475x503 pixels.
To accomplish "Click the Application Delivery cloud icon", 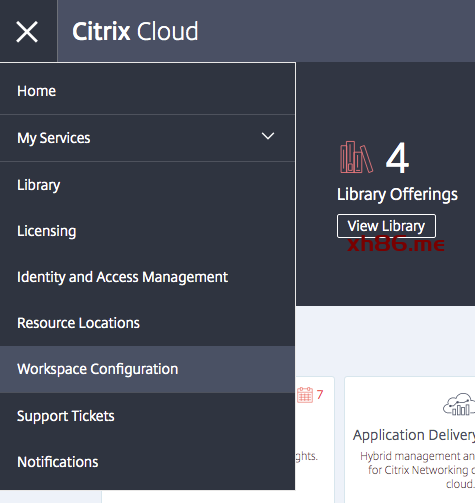I will 459,404.
